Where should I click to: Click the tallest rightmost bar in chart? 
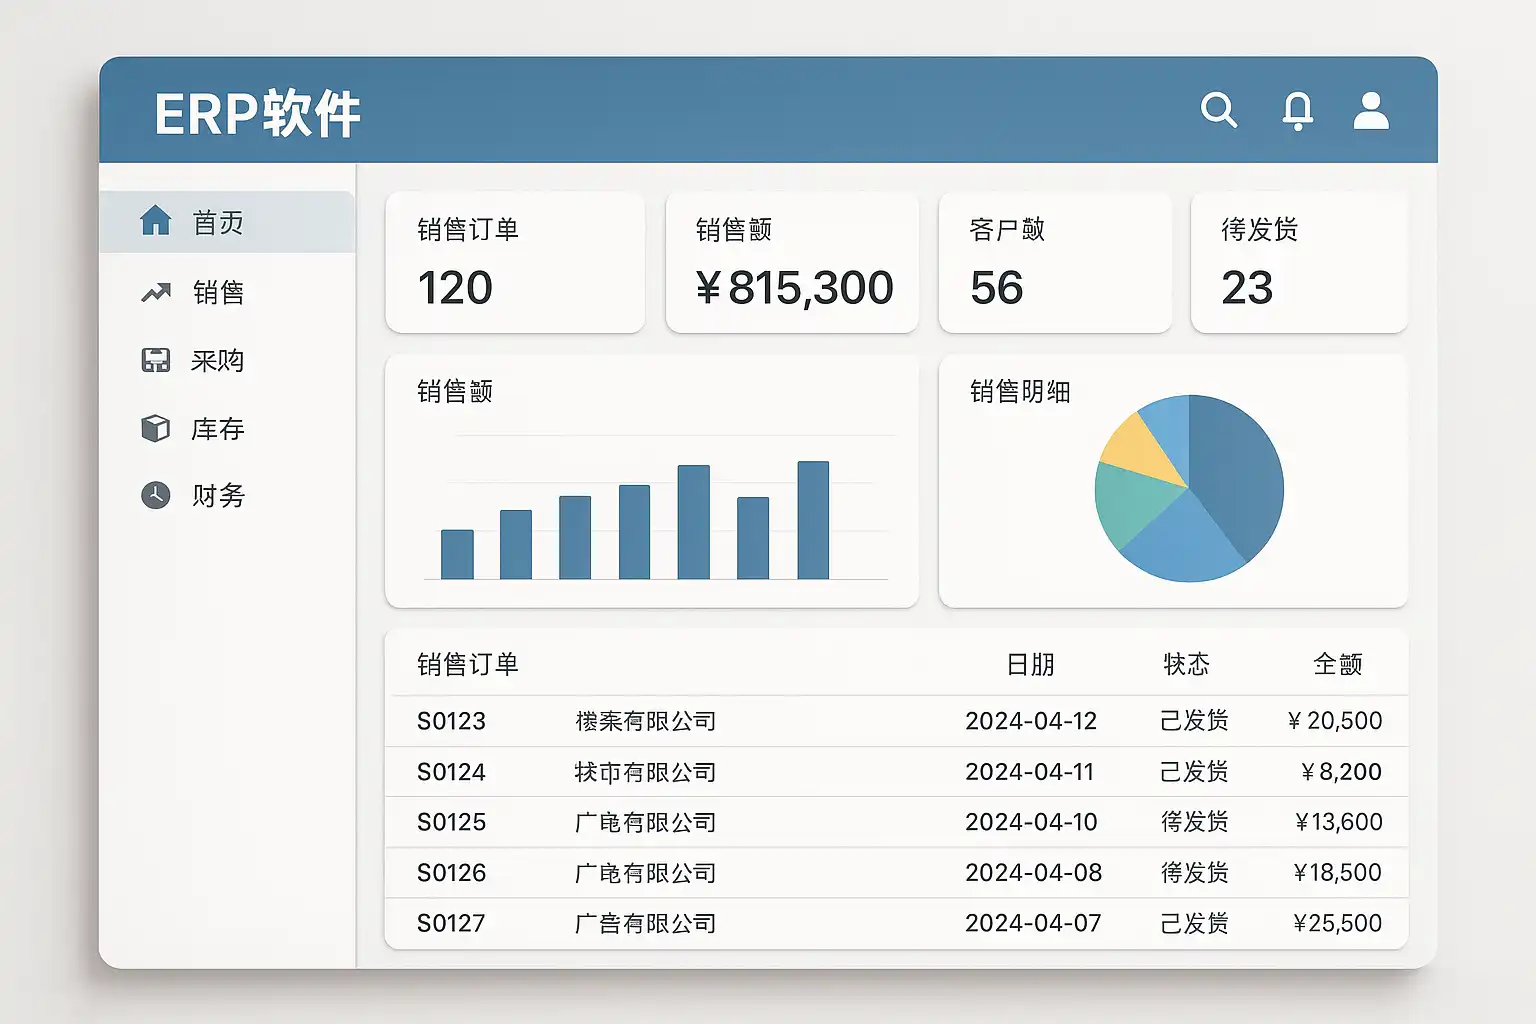(813, 520)
